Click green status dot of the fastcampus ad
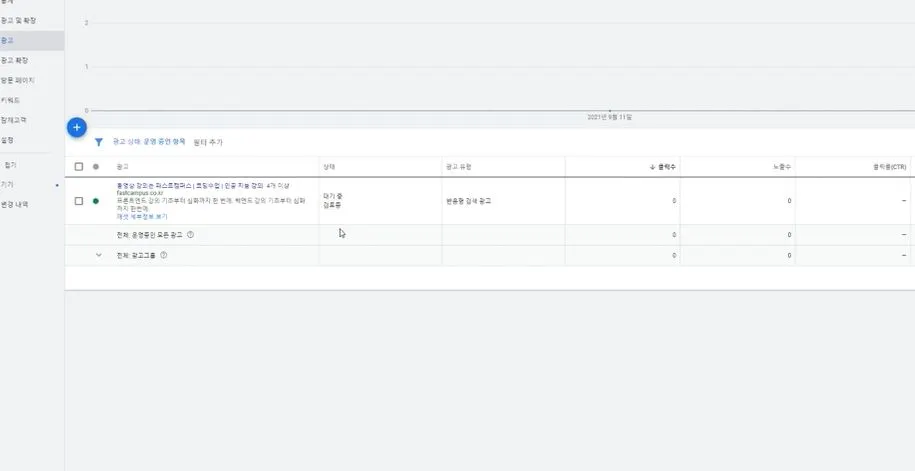Screen dimensions: 915x471 96,201
